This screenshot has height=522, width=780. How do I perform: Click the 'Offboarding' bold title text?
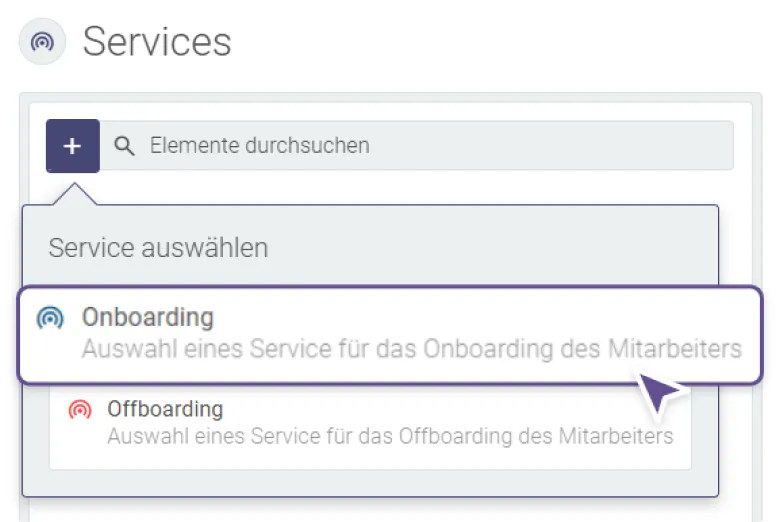tap(165, 409)
